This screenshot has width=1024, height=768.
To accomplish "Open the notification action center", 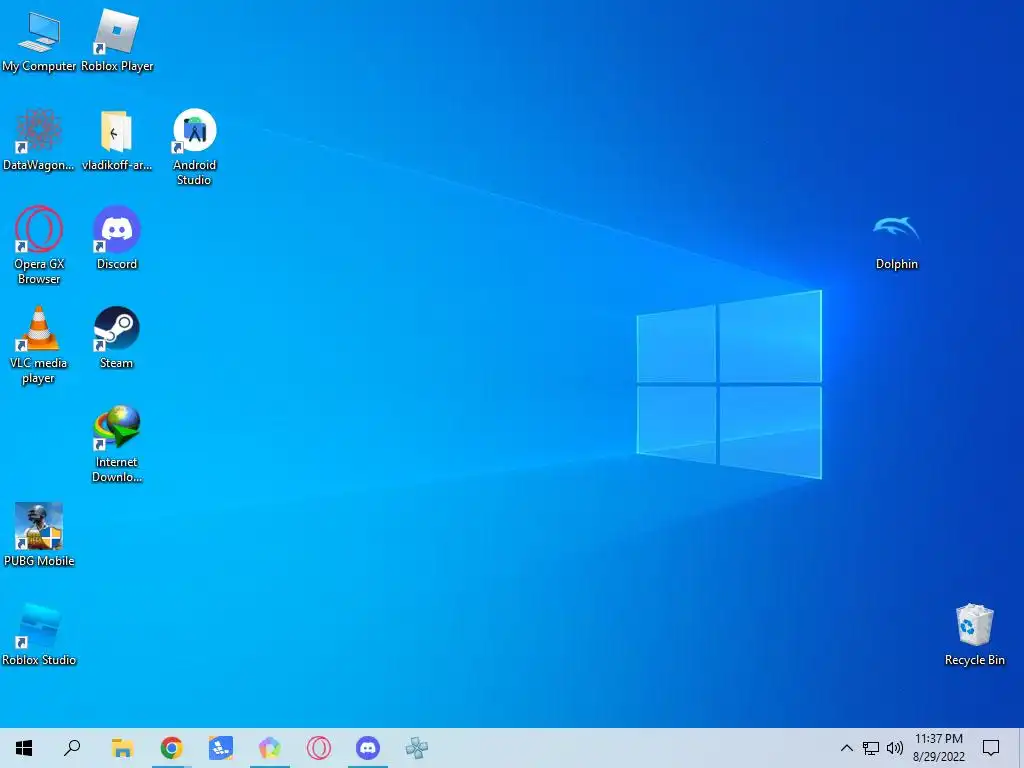I will (991, 748).
